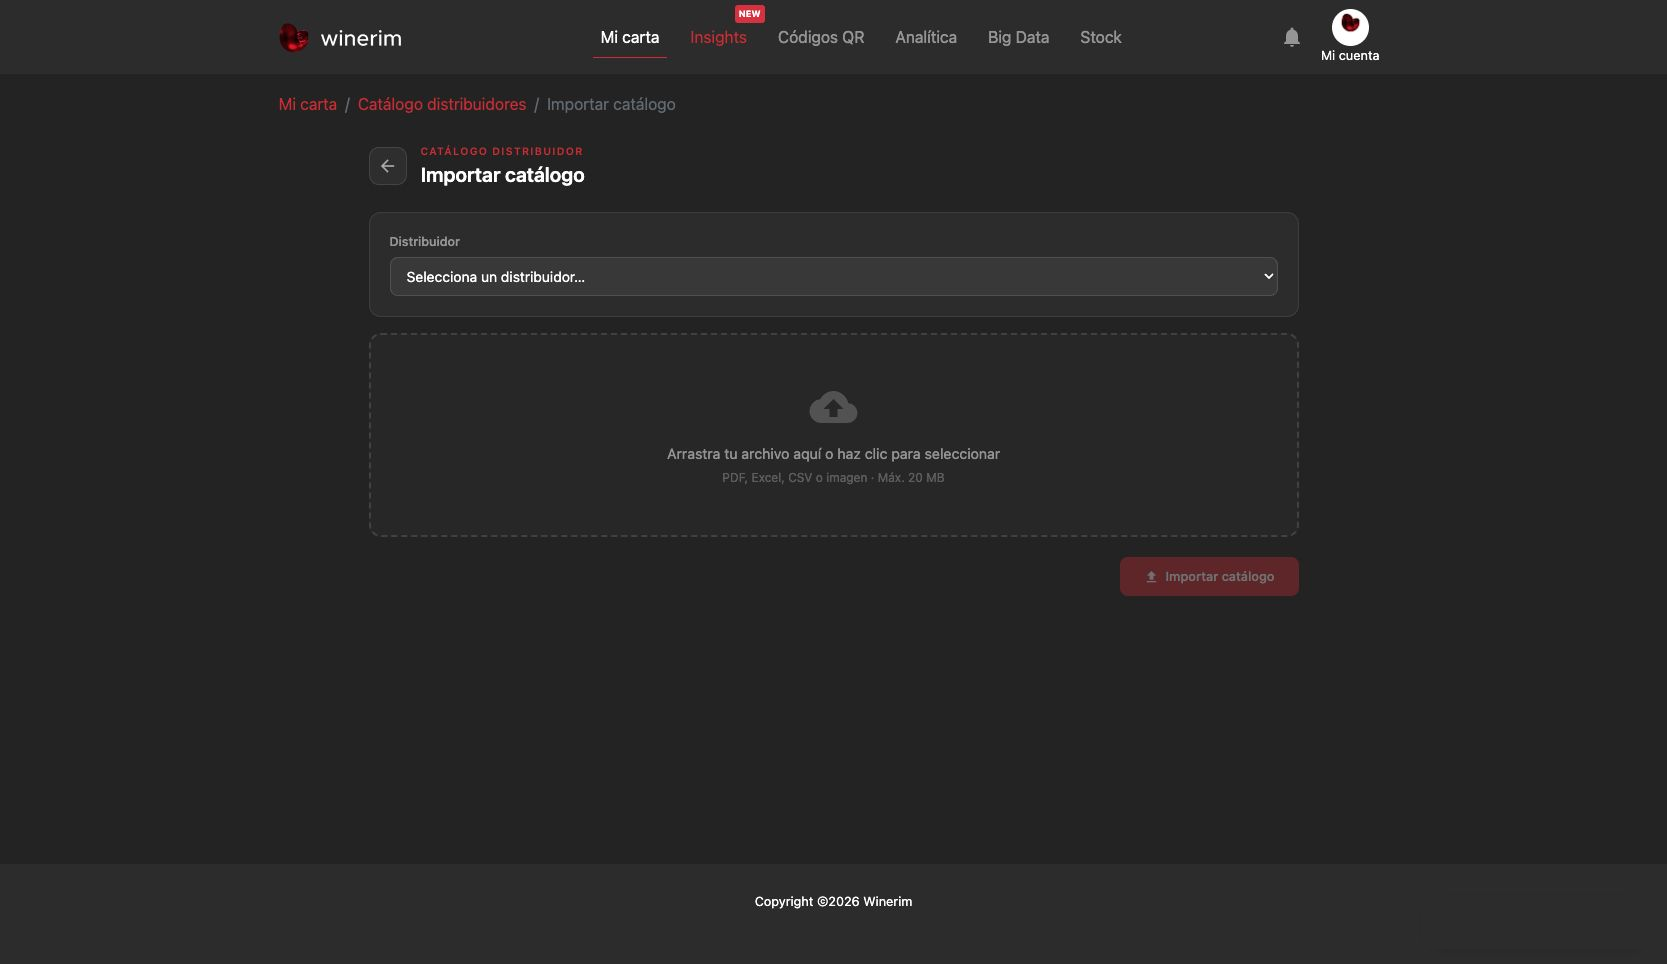Open the Insights tab
Screen dimensions: 1667x964
(718, 37)
